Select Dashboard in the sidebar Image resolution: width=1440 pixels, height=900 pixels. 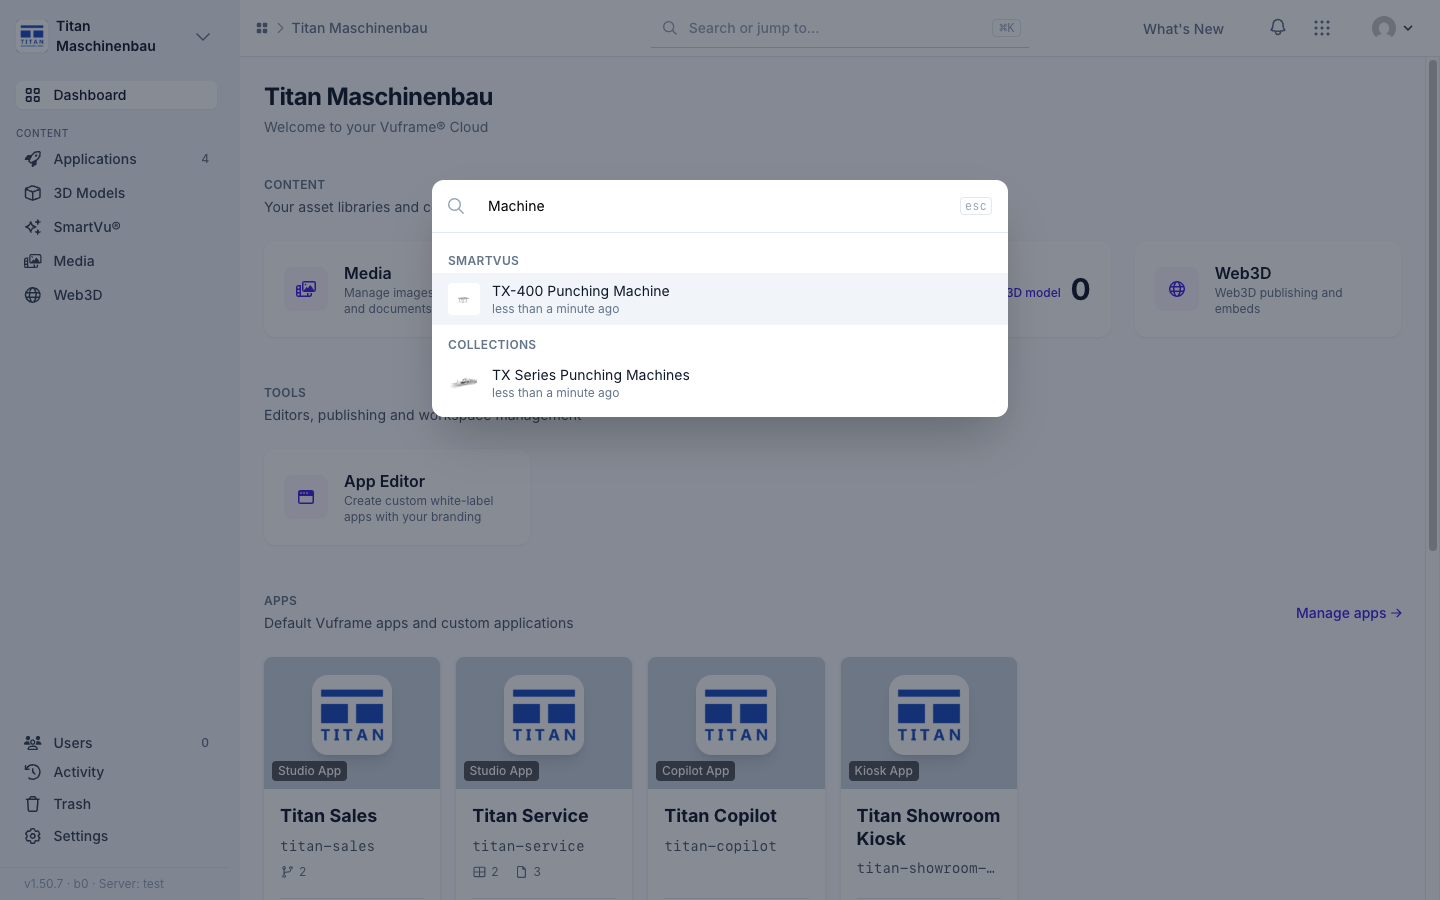pos(116,95)
